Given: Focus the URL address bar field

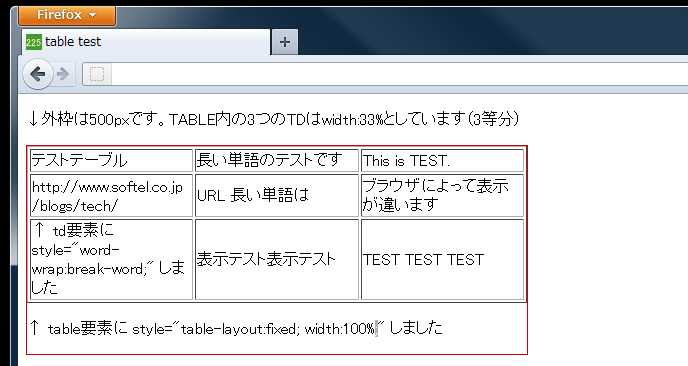Looking at the screenshot, I should (399, 74).
